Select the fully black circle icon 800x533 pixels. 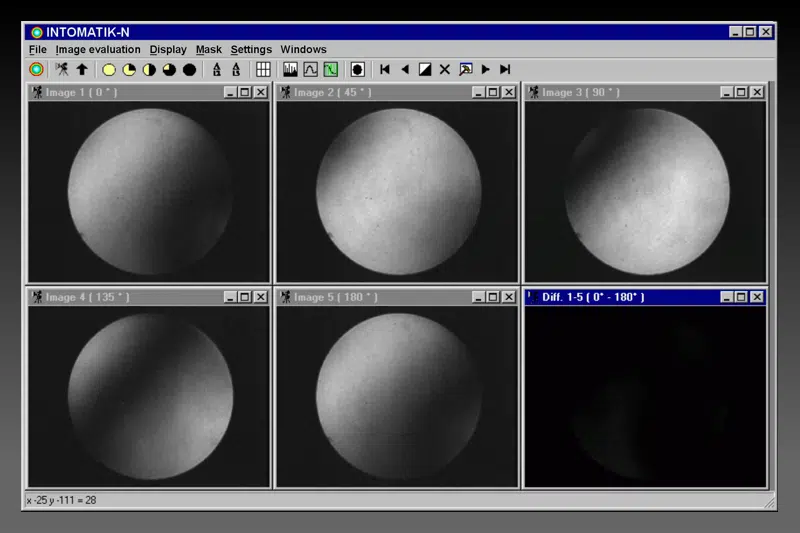[189, 70]
